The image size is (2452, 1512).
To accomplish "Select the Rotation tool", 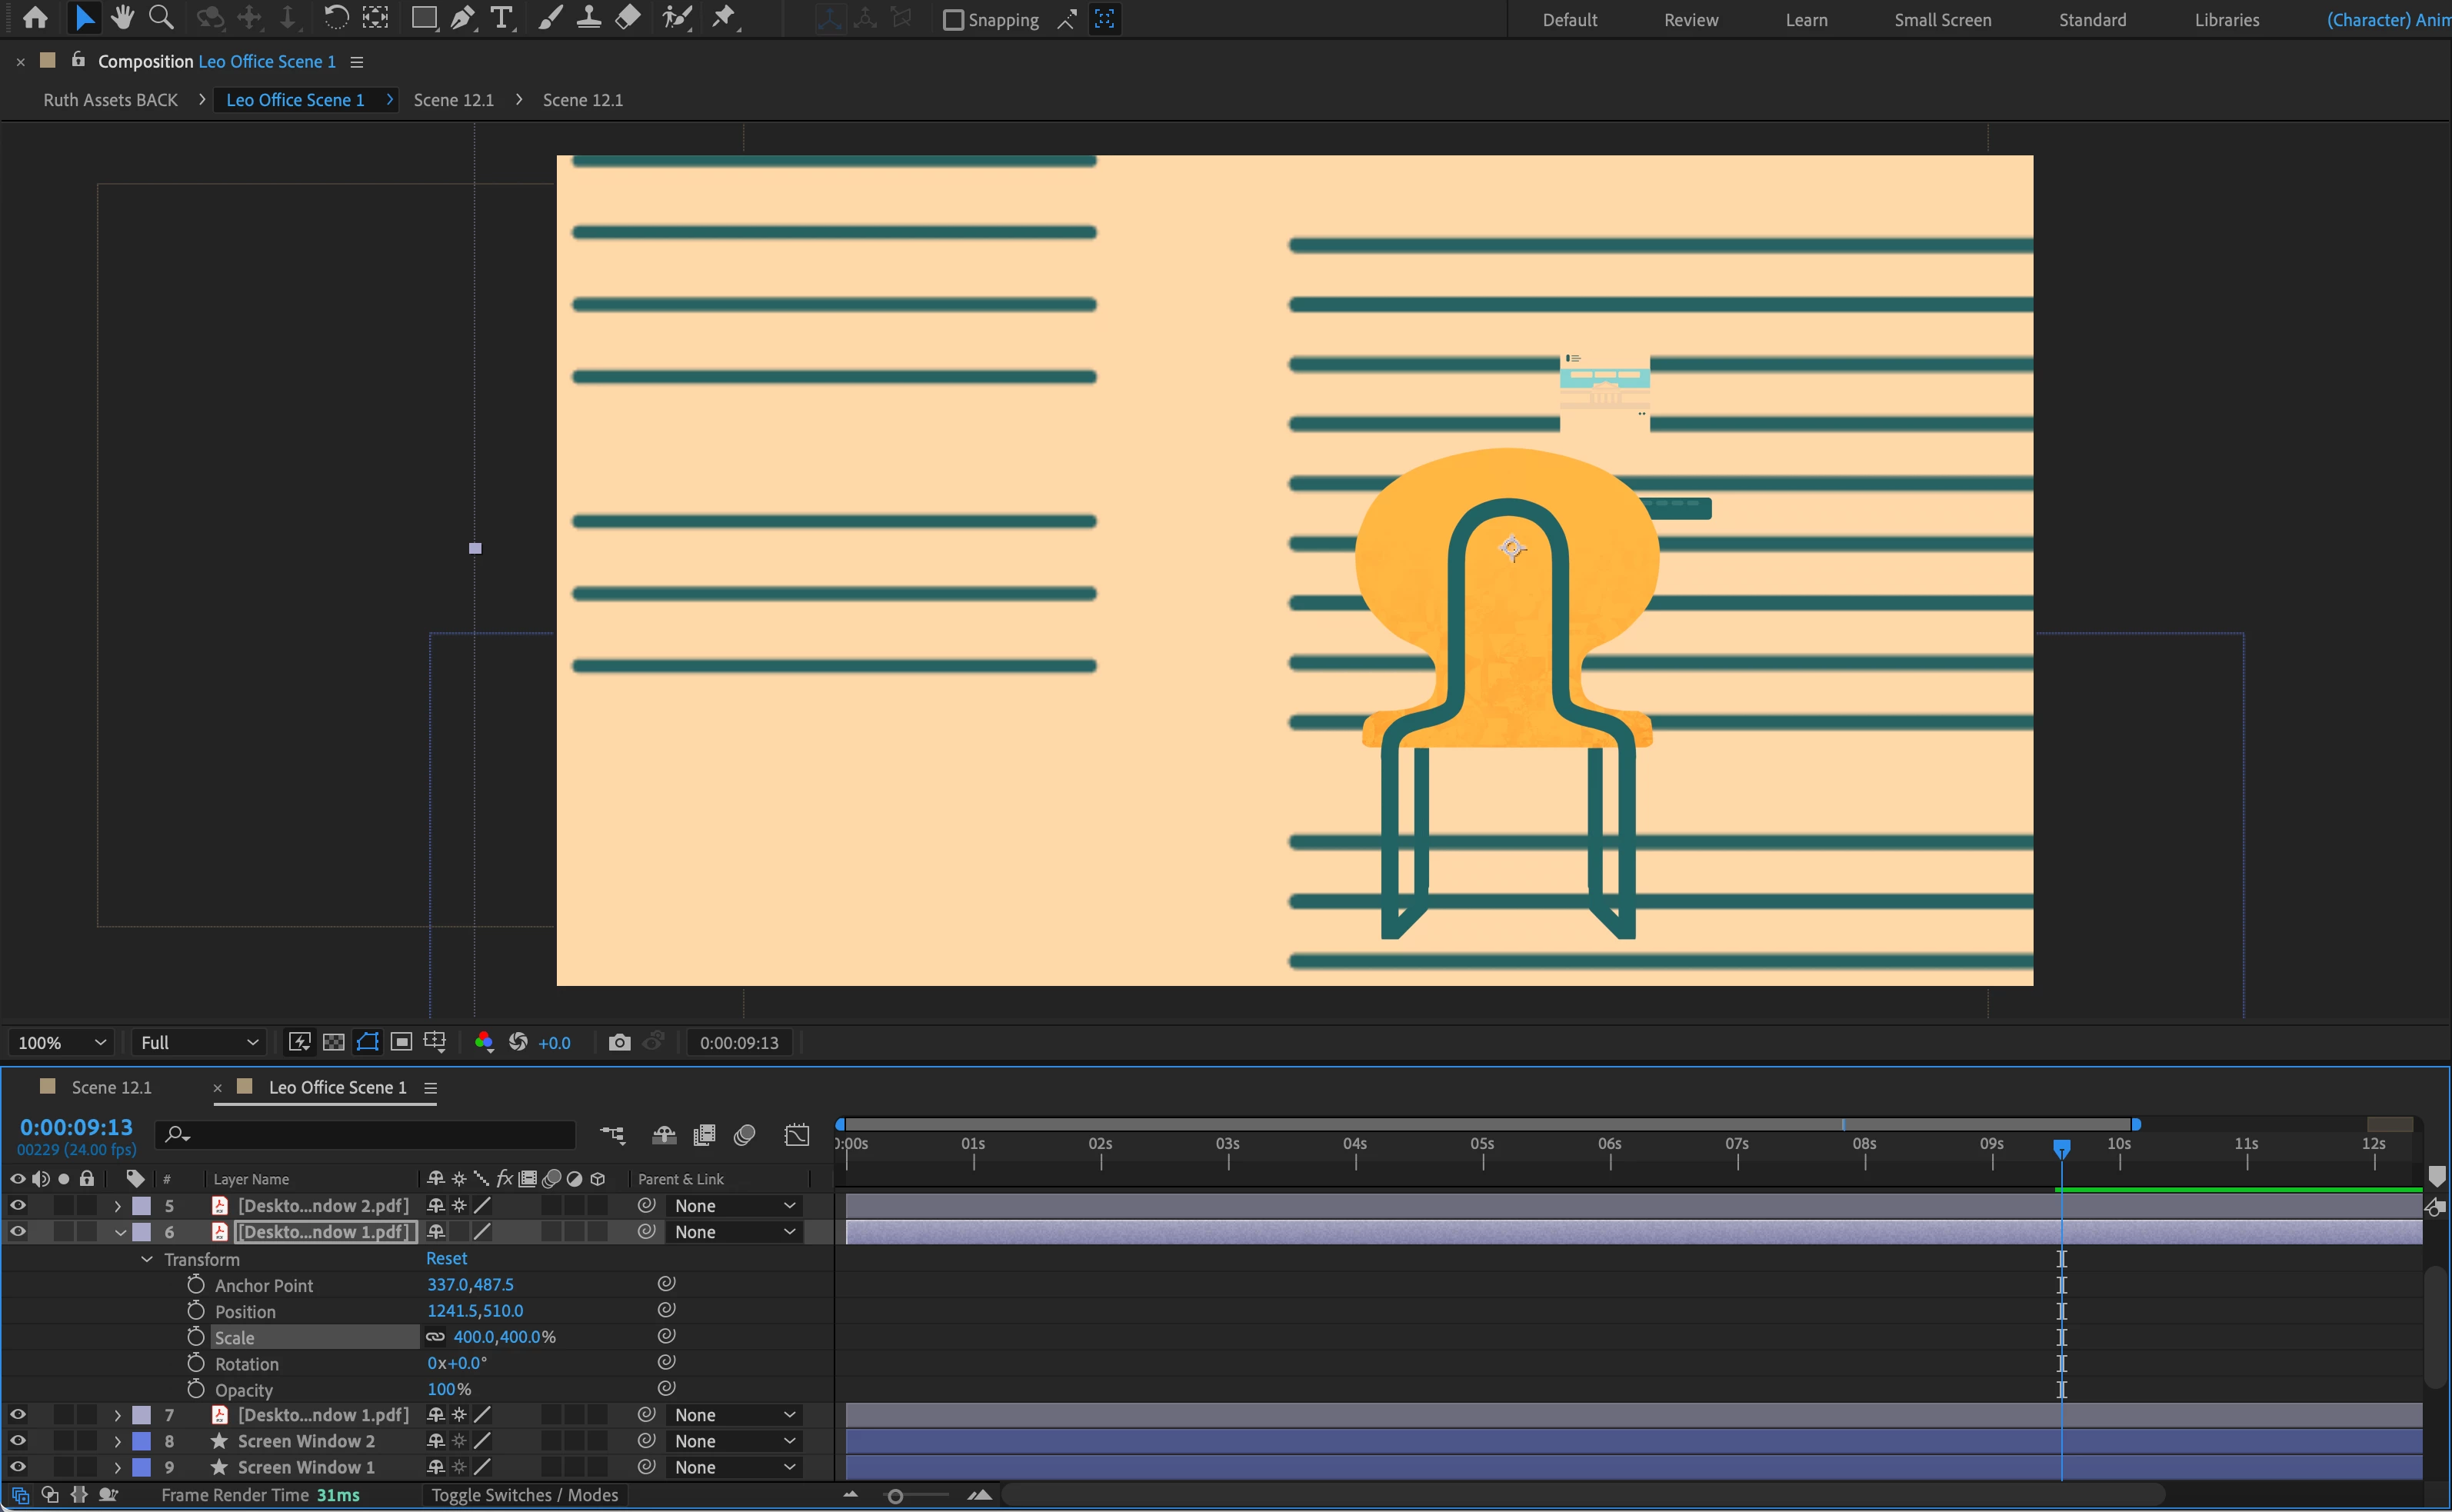I will (336, 17).
